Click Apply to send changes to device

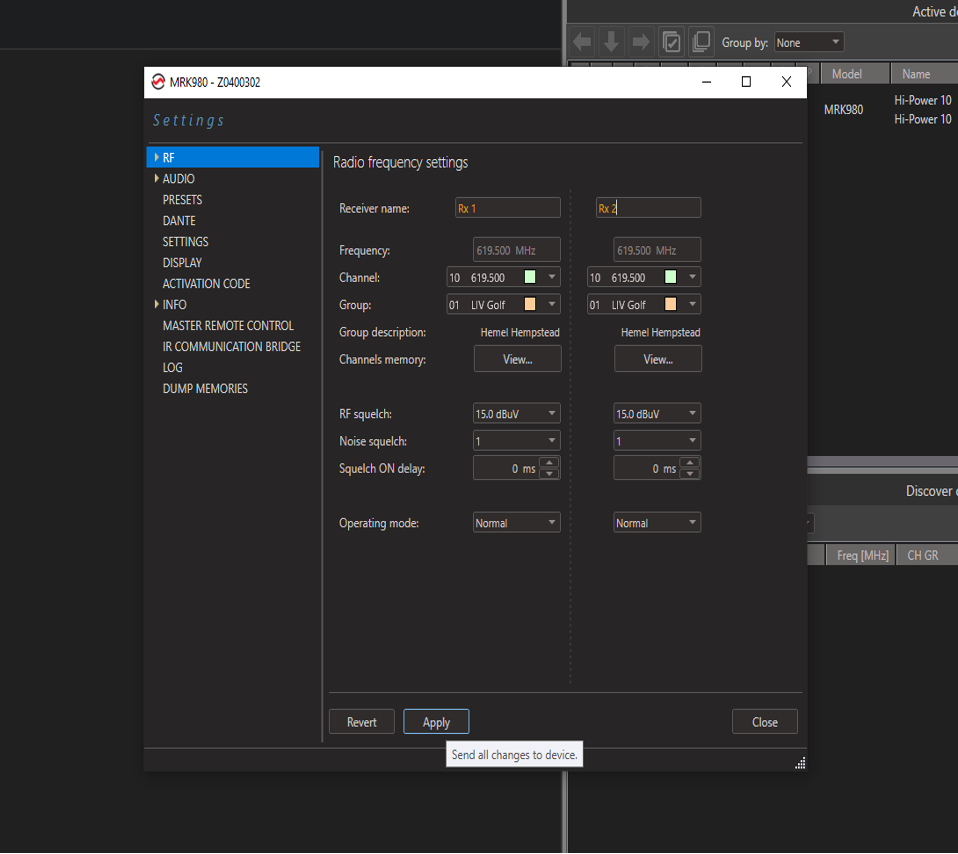coord(435,721)
